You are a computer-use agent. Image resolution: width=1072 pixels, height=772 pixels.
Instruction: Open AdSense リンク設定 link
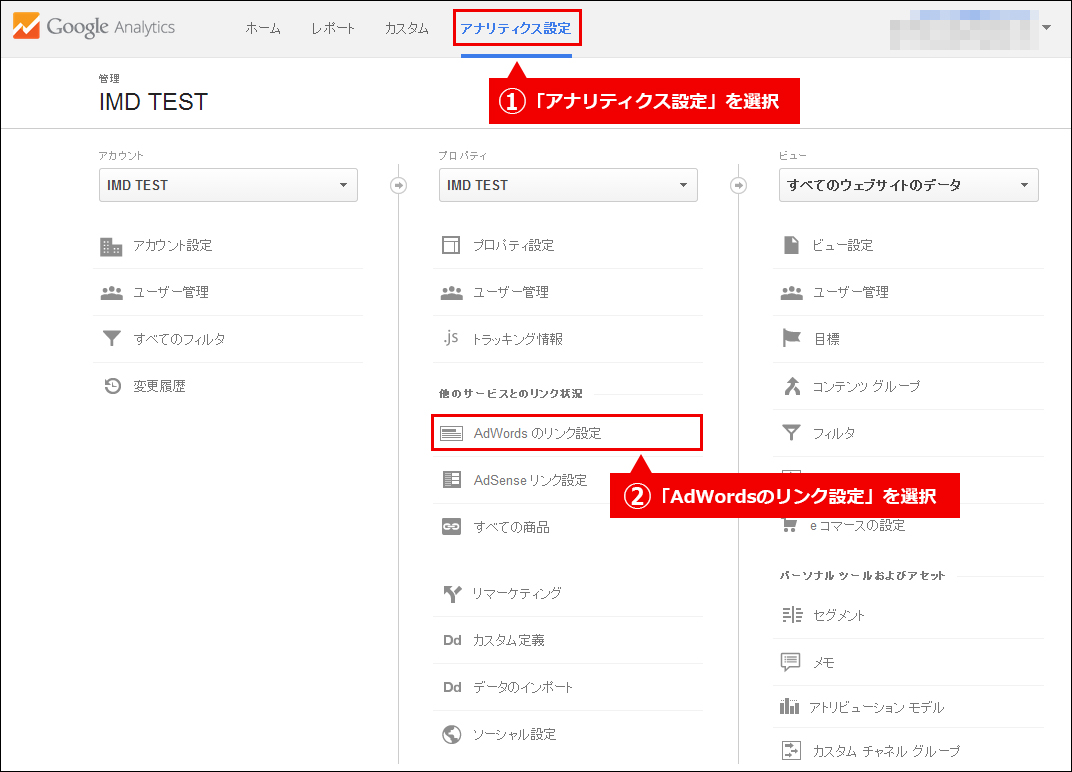(531, 480)
